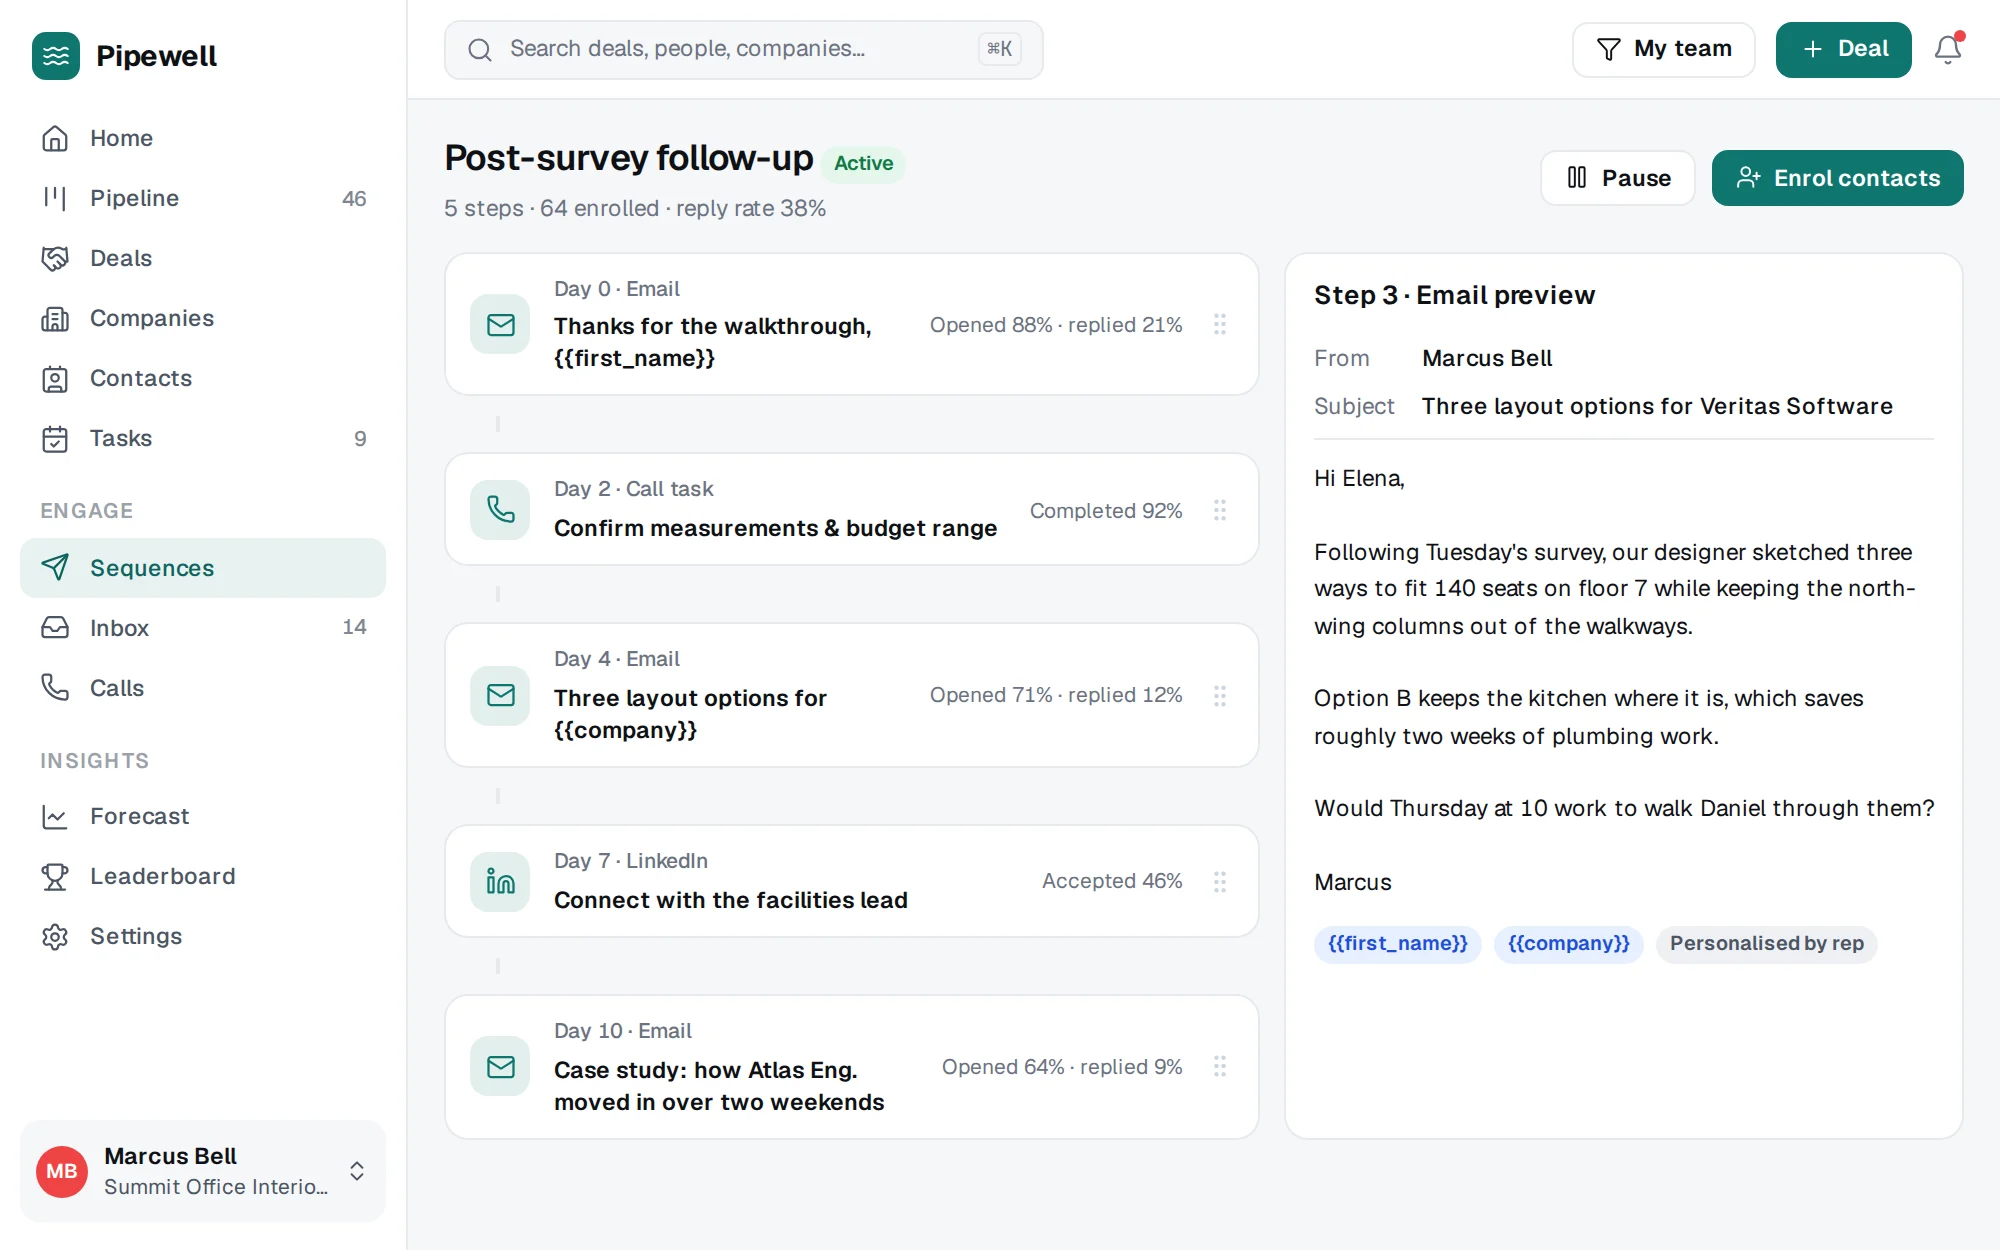Click the drag handle on the Case study step

[1220, 1066]
